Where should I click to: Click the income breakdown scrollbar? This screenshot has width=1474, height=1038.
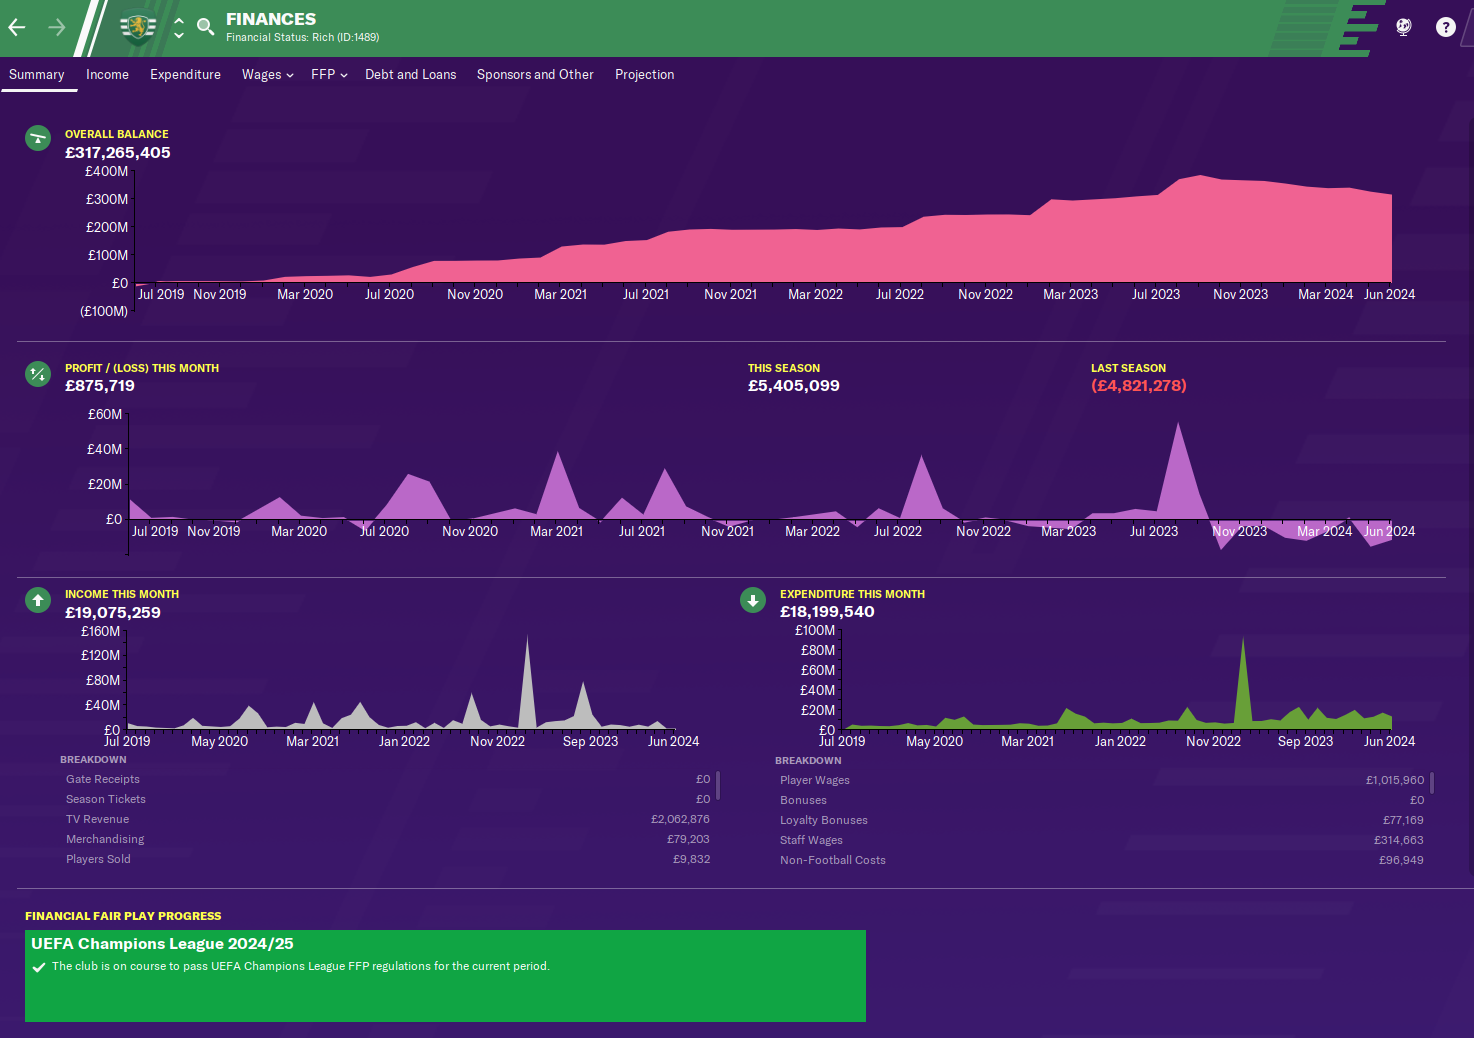[x=718, y=786]
